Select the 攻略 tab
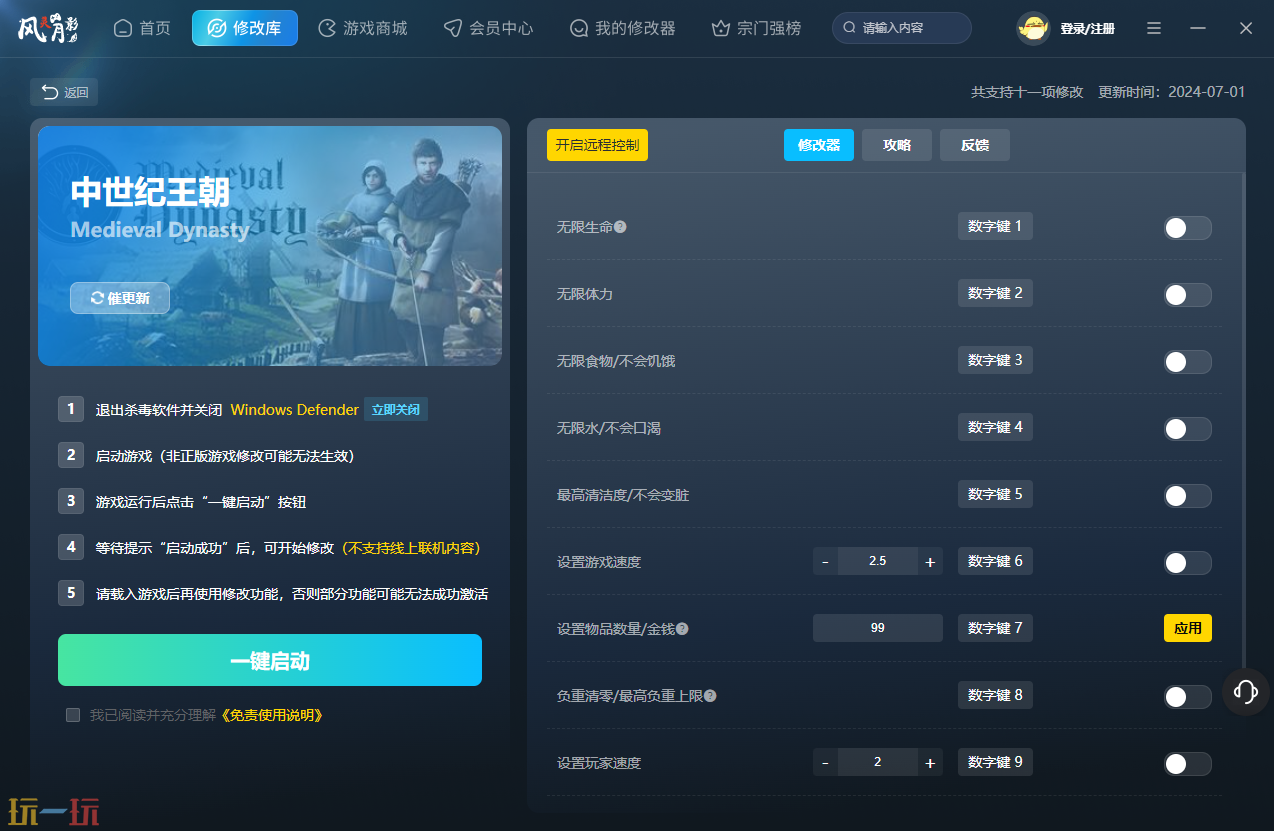The width and height of the screenshot is (1274, 831). coord(897,145)
